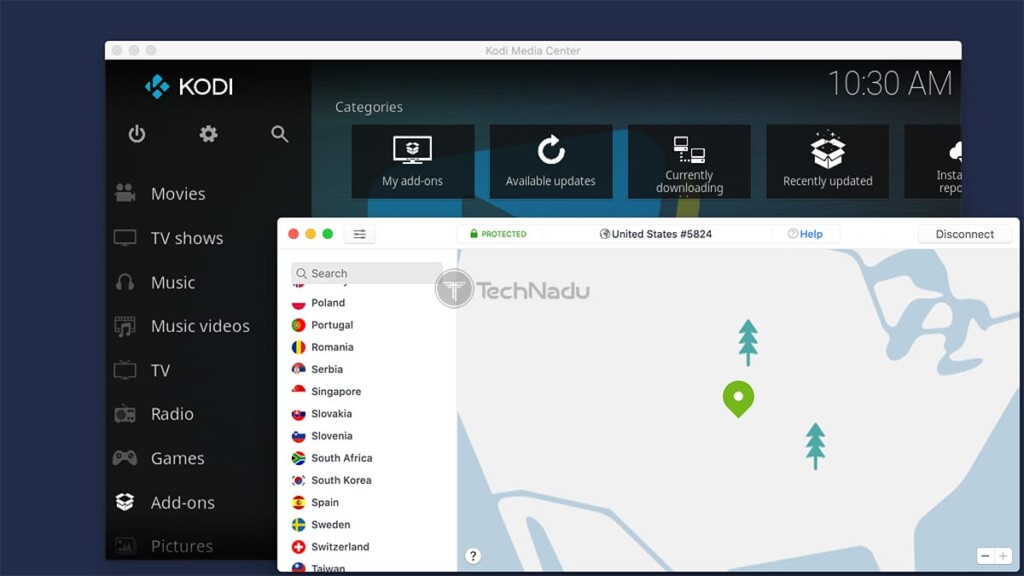Open VPN preferences sliders icon

(360, 234)
